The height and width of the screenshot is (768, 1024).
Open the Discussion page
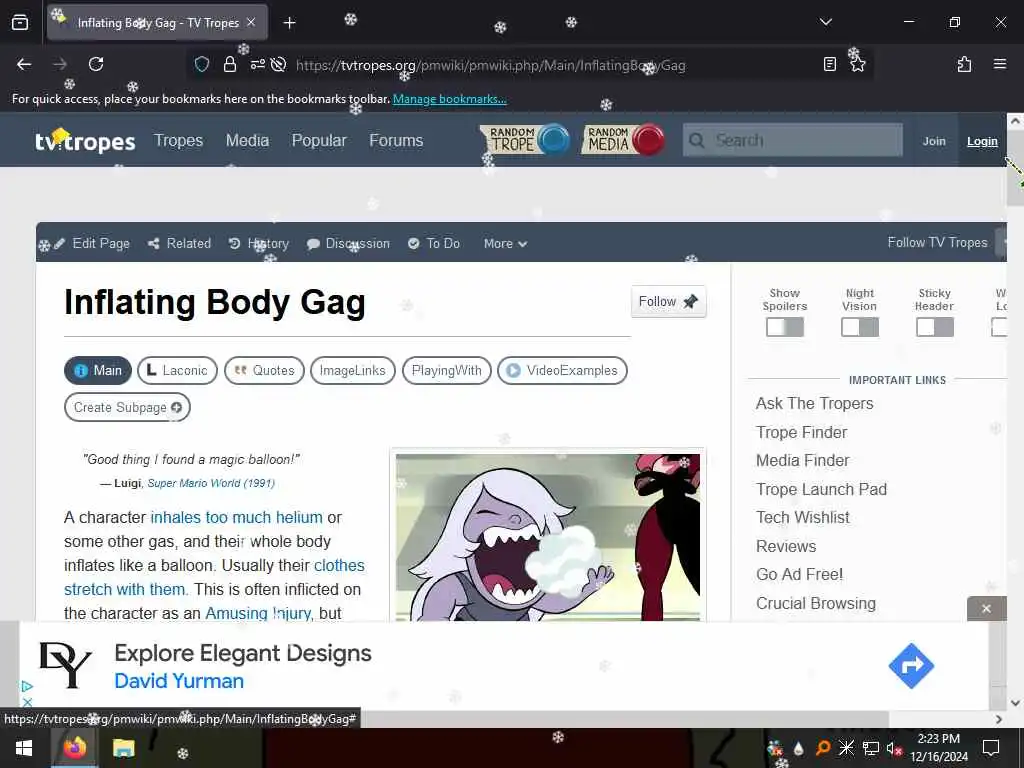(349, 243)
